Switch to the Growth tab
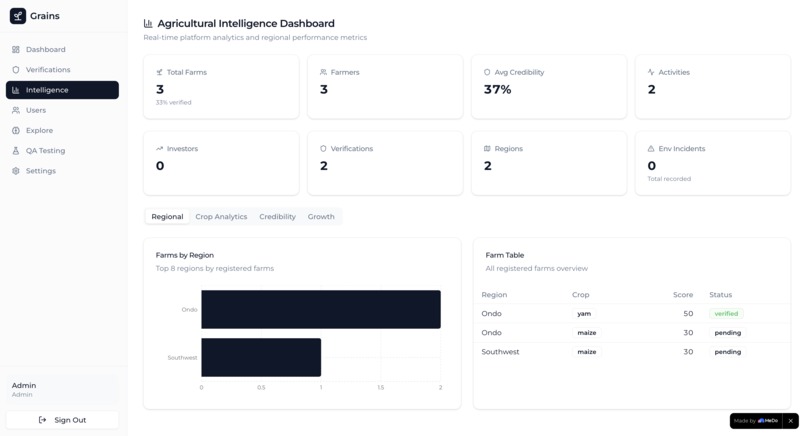The width and height of the screenshot is (806, 436). (321, 216)
